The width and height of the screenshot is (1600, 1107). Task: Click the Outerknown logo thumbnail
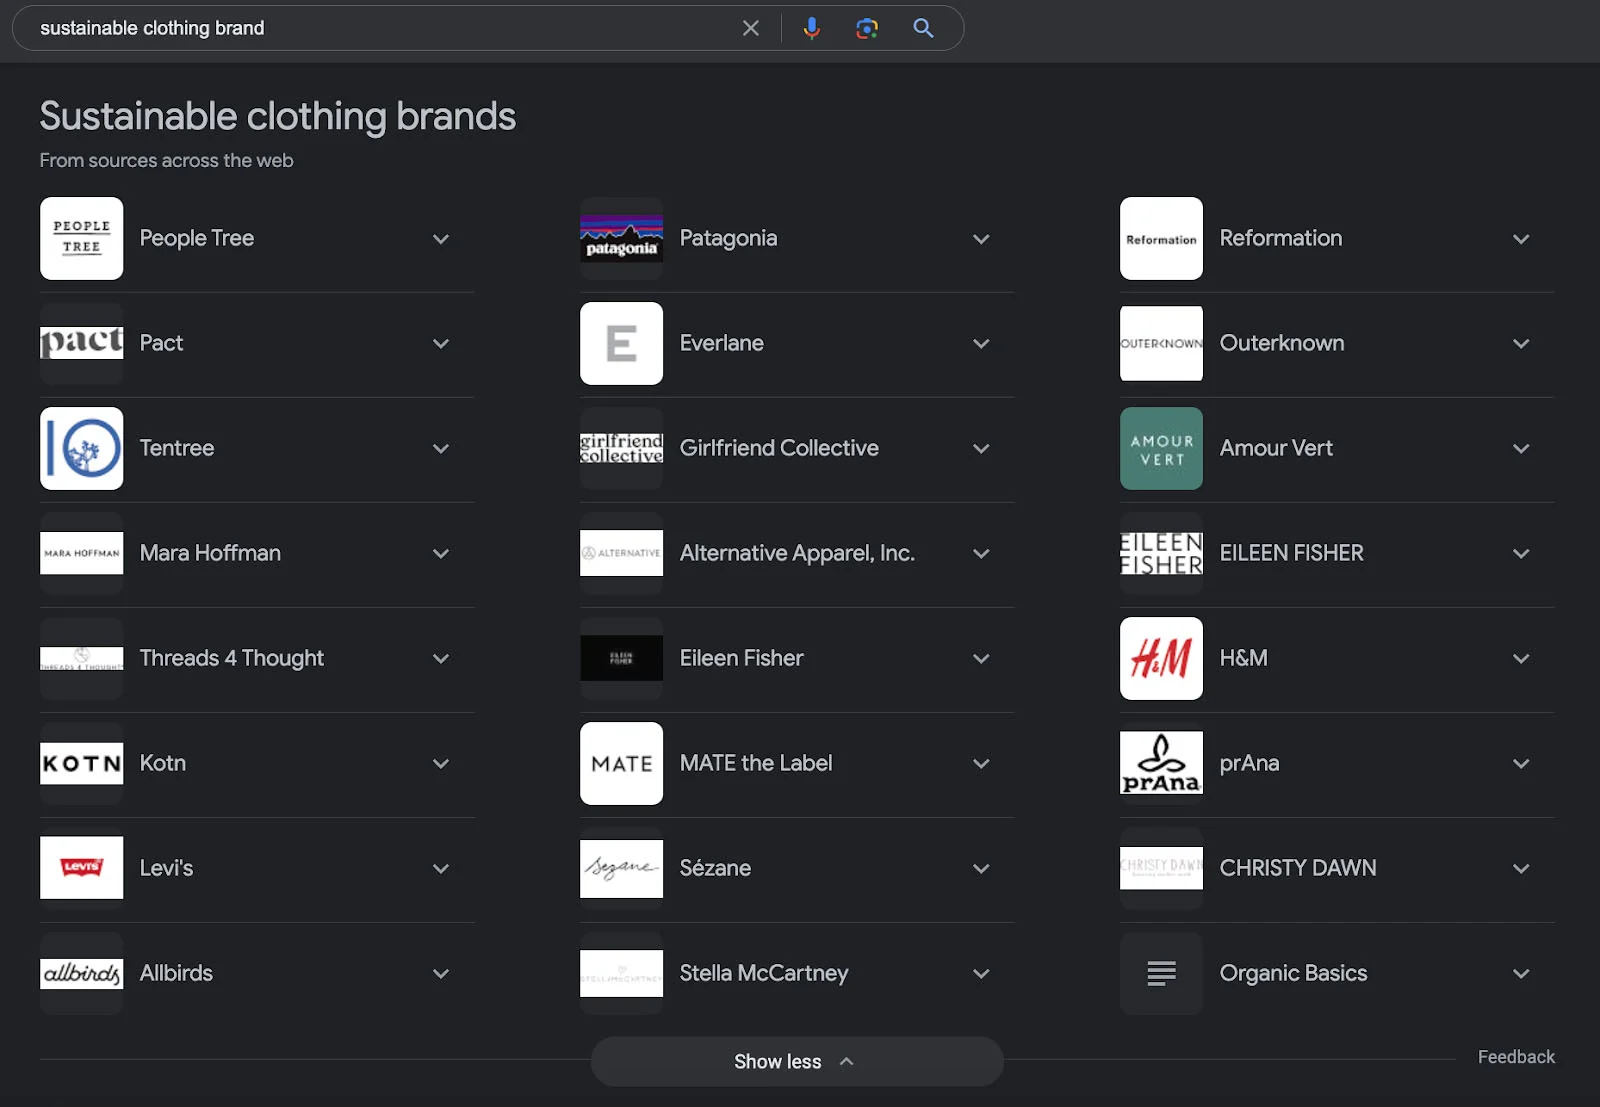click(x=1162, y=343)
